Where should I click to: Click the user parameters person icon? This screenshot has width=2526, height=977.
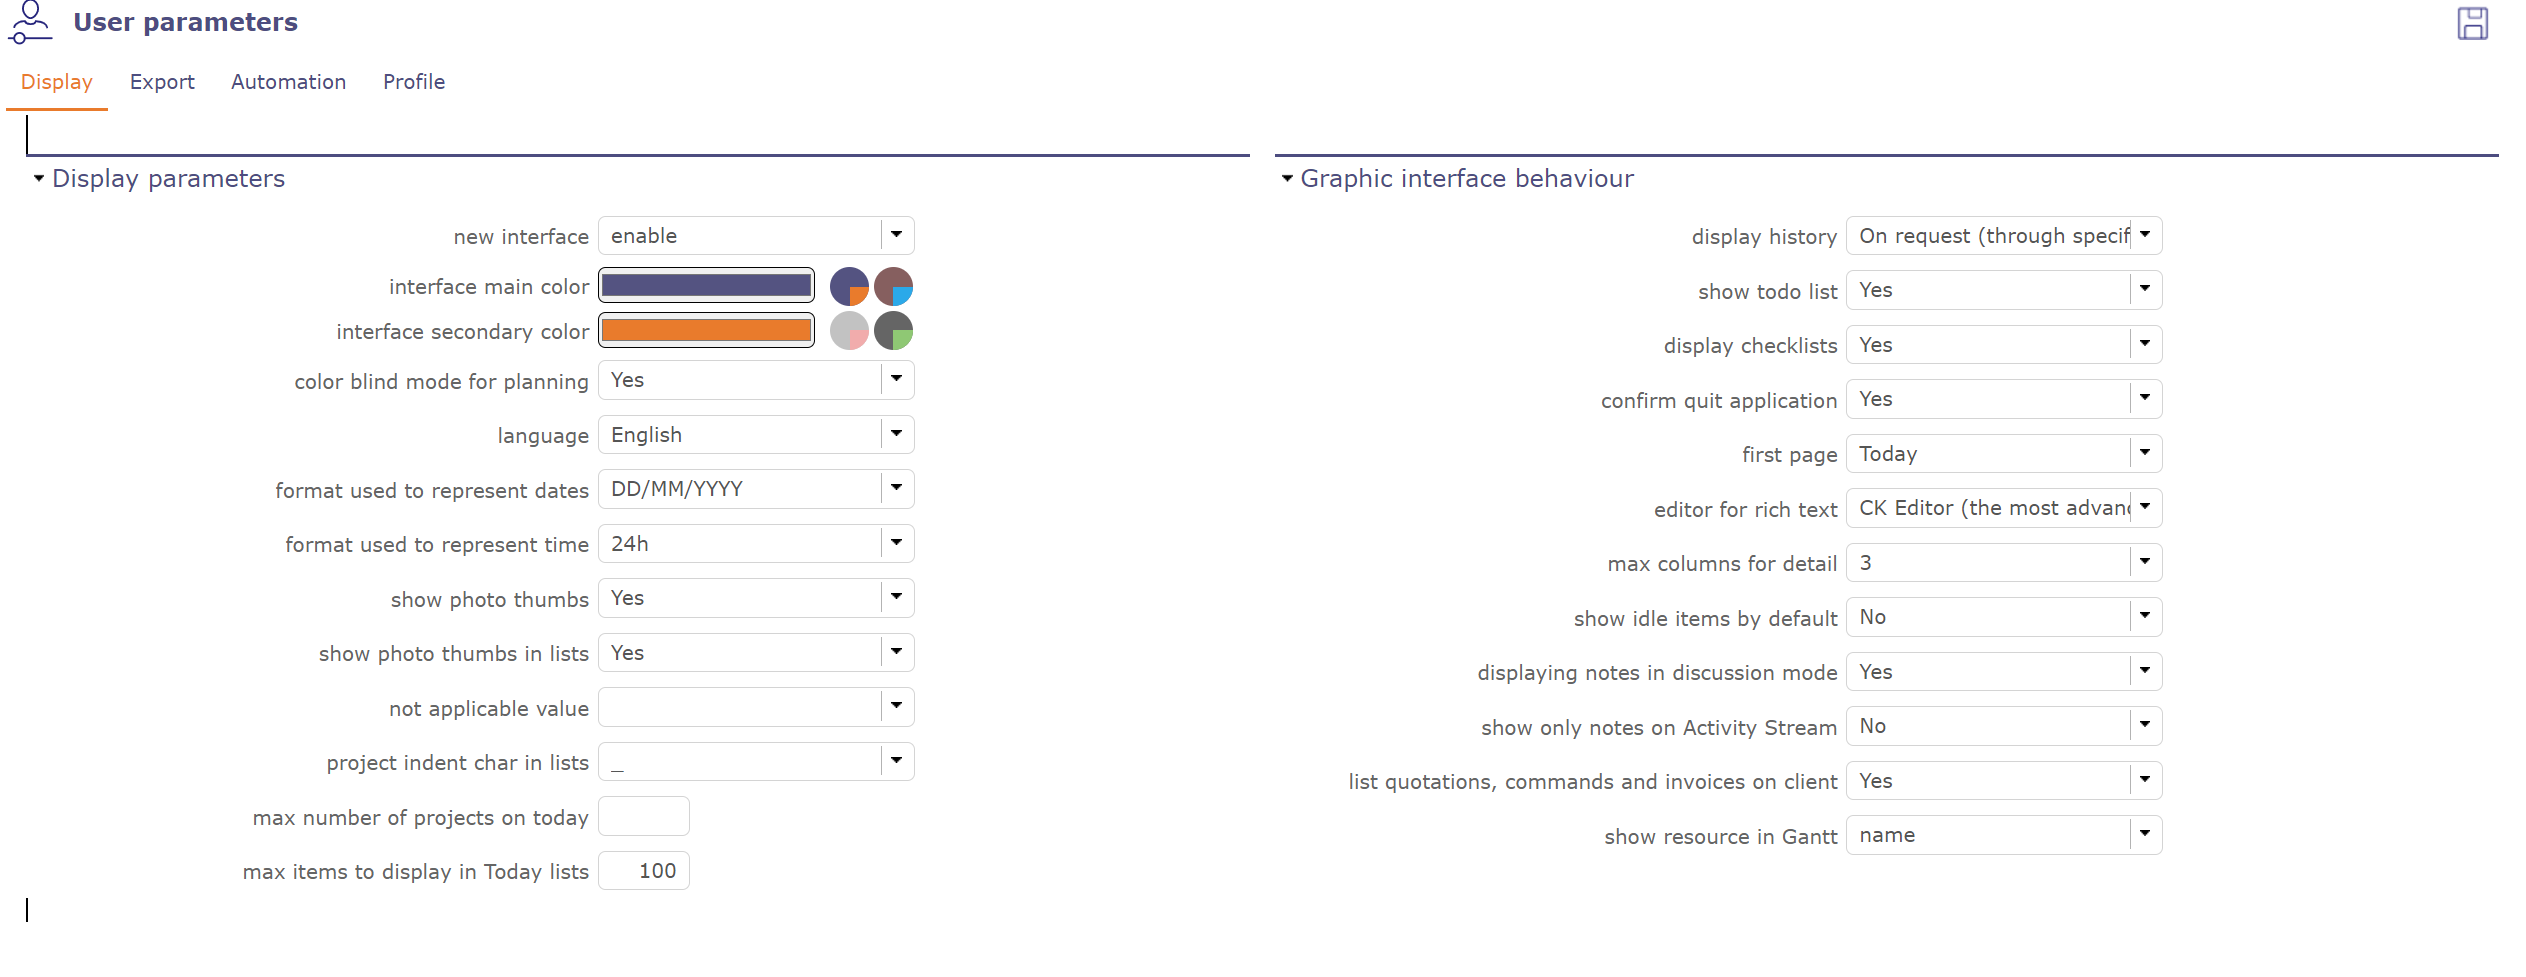pyautogui.click(x=30, y=22)
